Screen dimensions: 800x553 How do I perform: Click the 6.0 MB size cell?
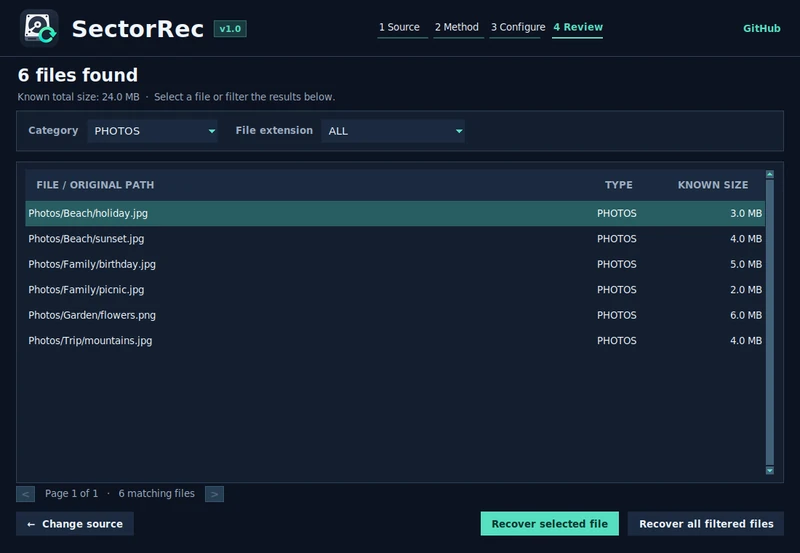(745, 315)
